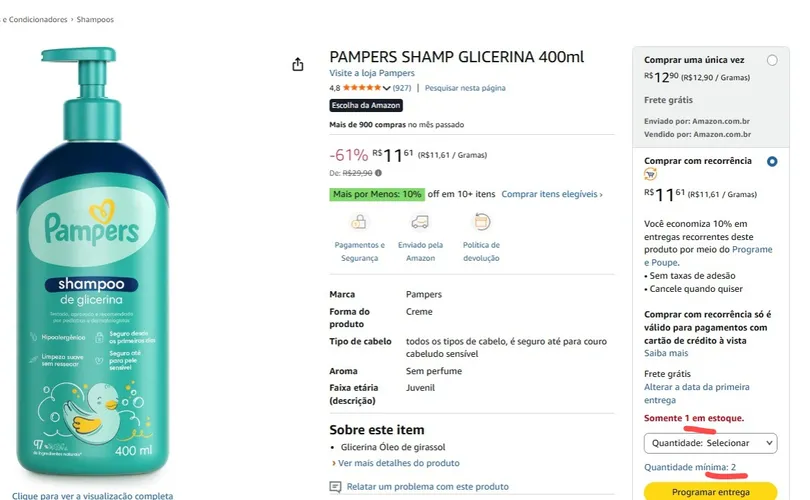Open the Pagamentos e Segurança lock icon

(x=359, y=222)
